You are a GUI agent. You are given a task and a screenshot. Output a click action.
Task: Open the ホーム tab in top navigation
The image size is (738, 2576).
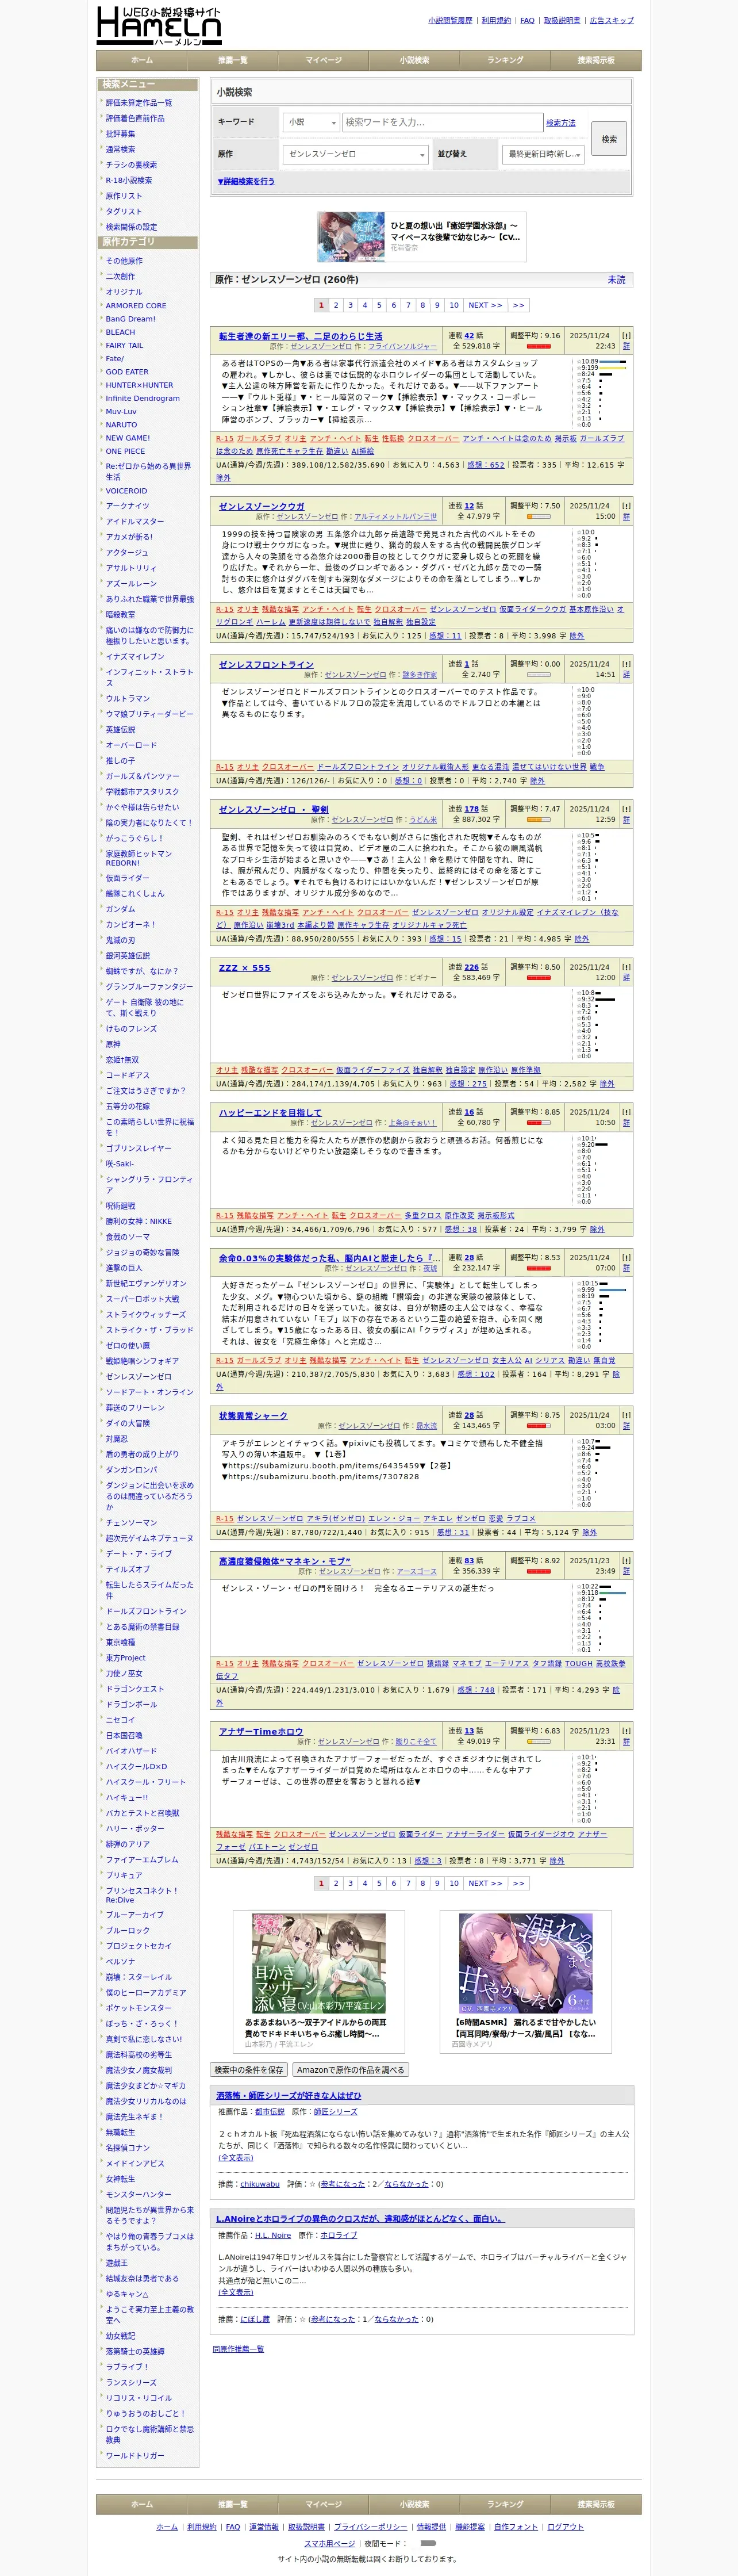pyautogui.click(x=142, y=60)
